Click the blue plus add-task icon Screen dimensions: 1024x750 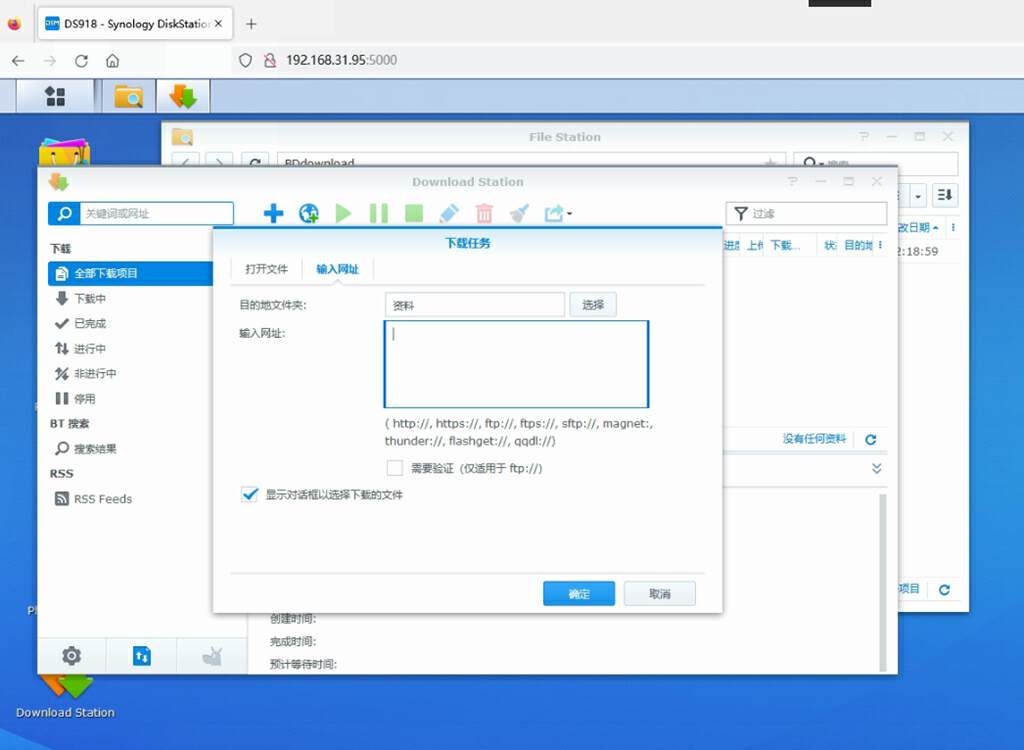tap(273, 213)
